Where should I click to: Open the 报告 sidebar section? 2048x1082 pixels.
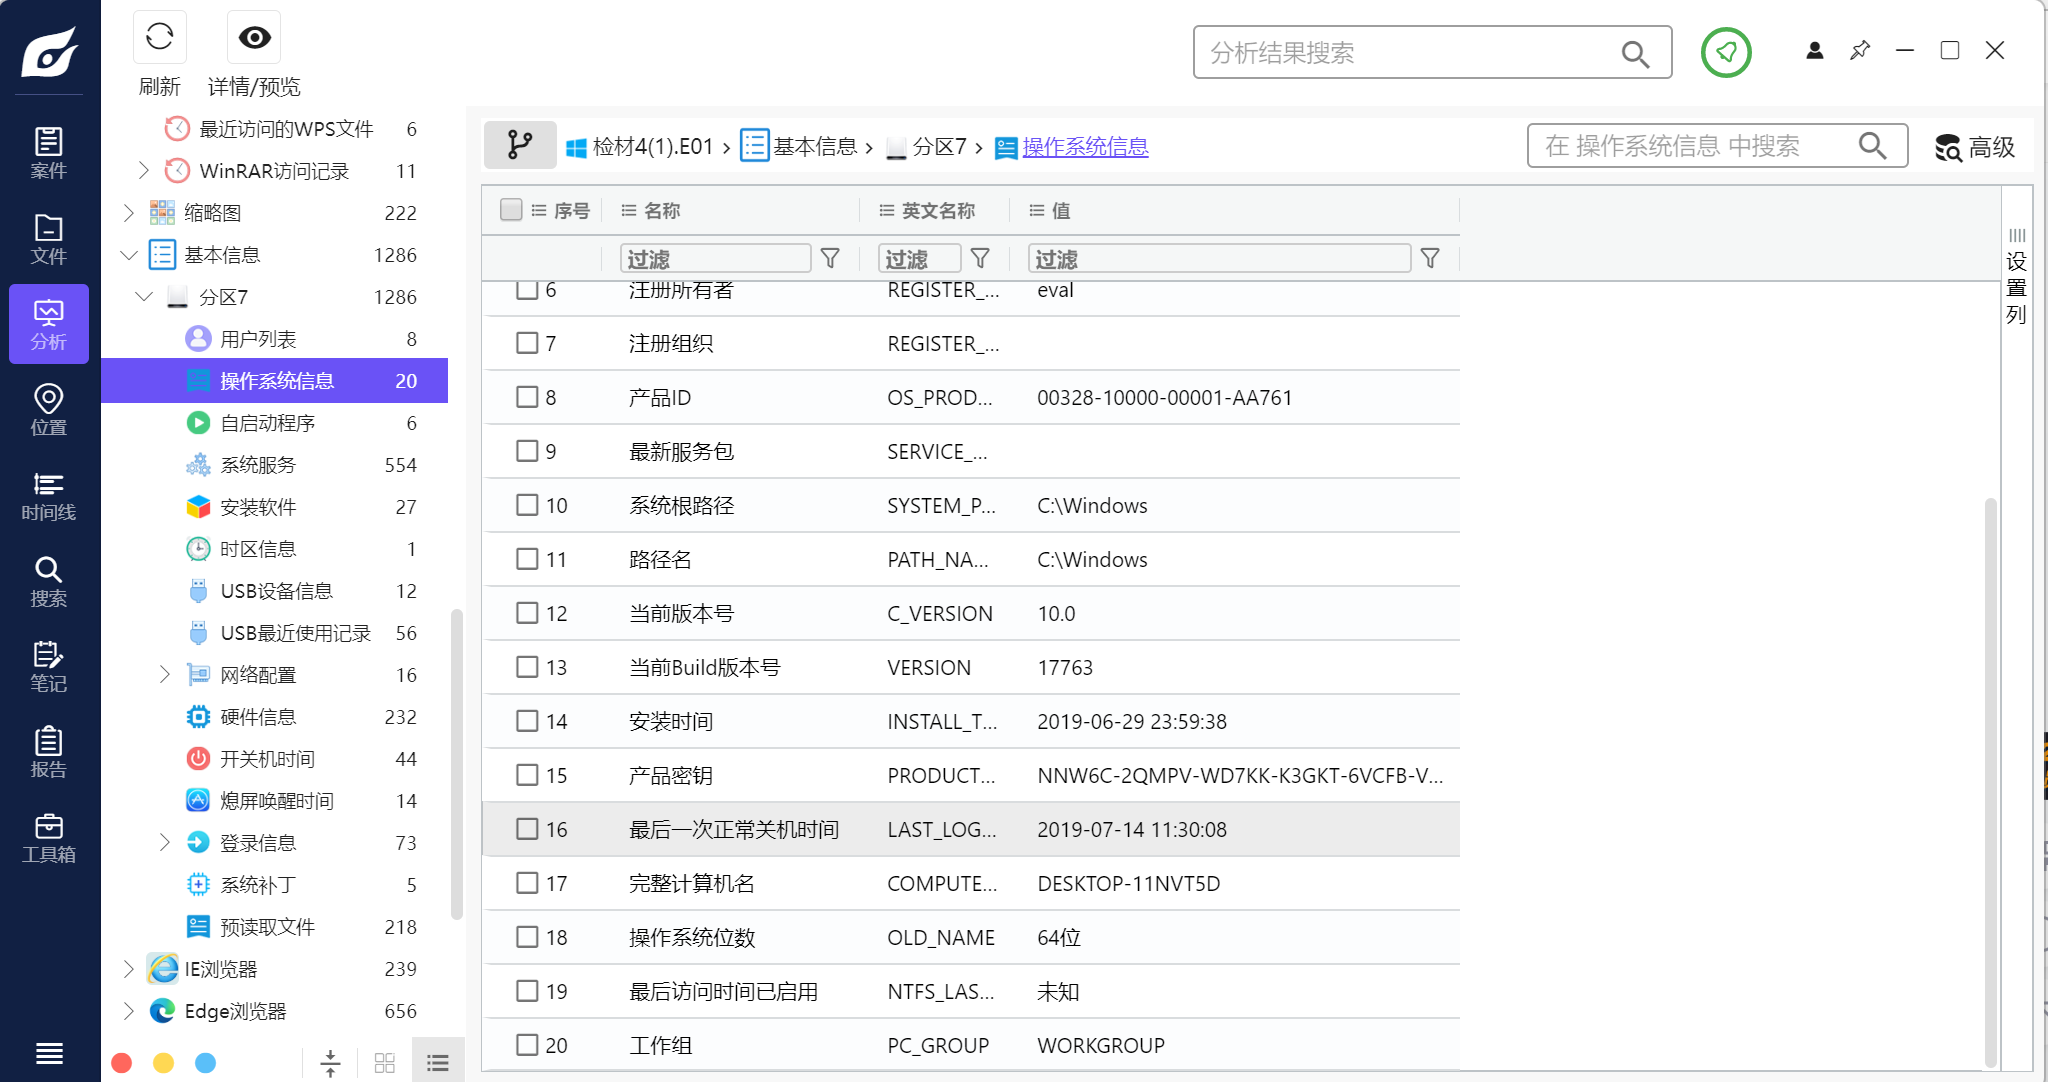click(49, 753)
